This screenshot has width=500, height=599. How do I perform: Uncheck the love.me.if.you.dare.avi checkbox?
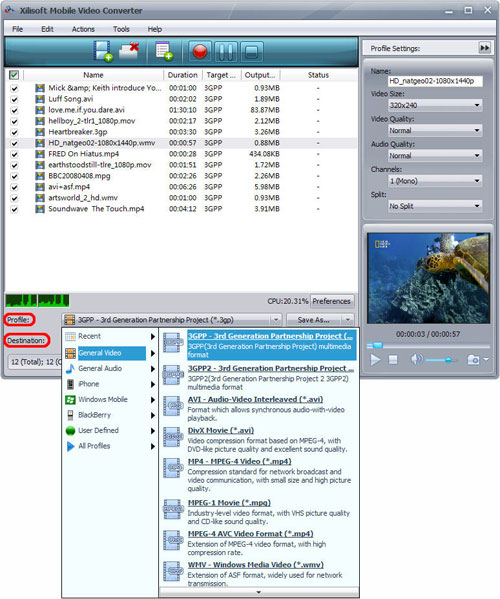(15, 110)
